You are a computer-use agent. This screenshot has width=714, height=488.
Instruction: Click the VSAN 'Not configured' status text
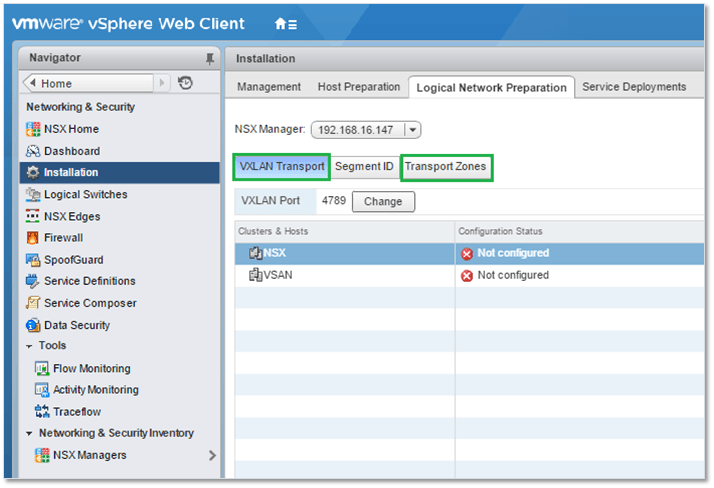pyautogui.click(x=513, y=275)
